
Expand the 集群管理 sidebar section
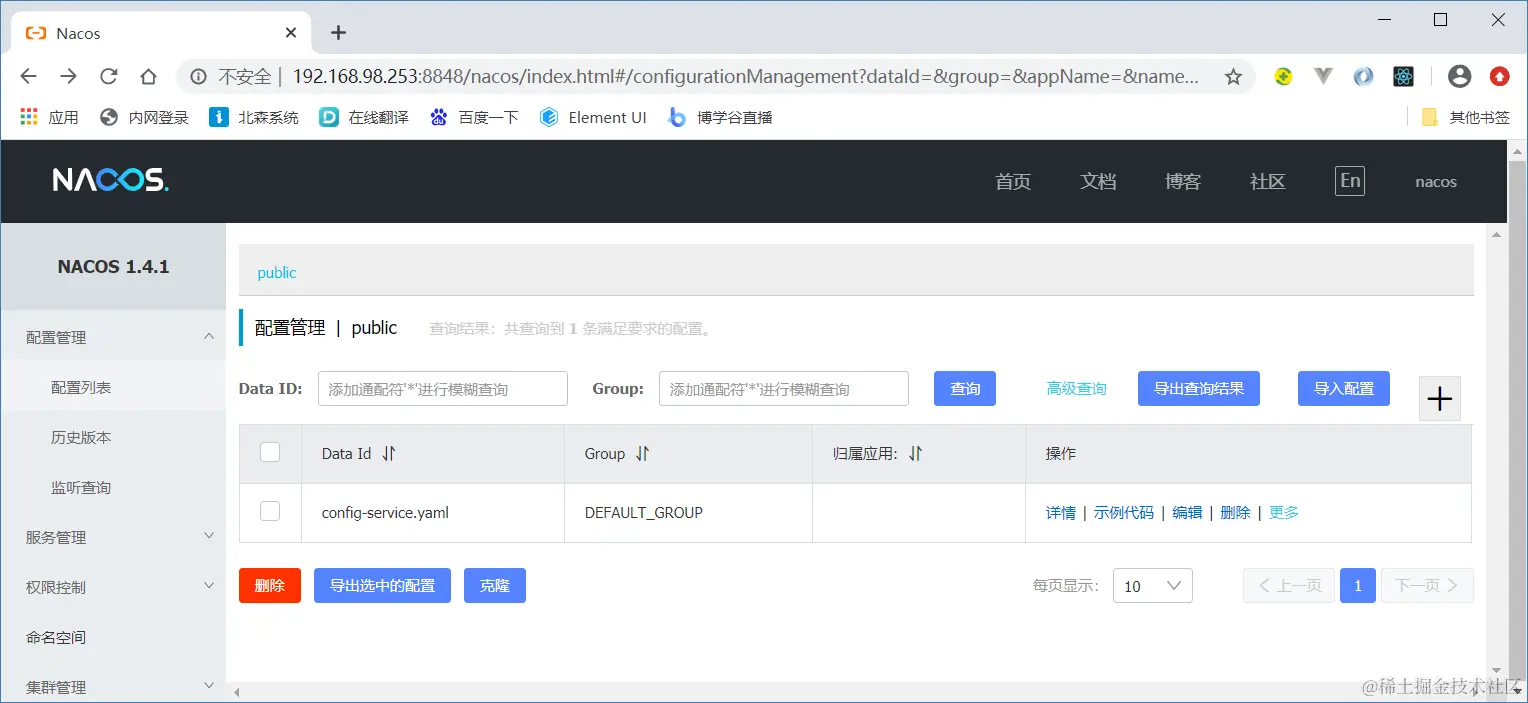tap(208, 686)
